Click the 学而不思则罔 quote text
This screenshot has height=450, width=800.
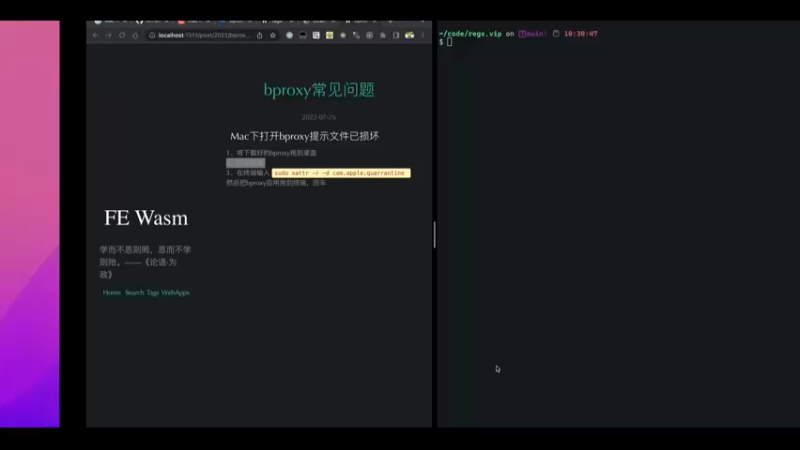click(145, 262)
